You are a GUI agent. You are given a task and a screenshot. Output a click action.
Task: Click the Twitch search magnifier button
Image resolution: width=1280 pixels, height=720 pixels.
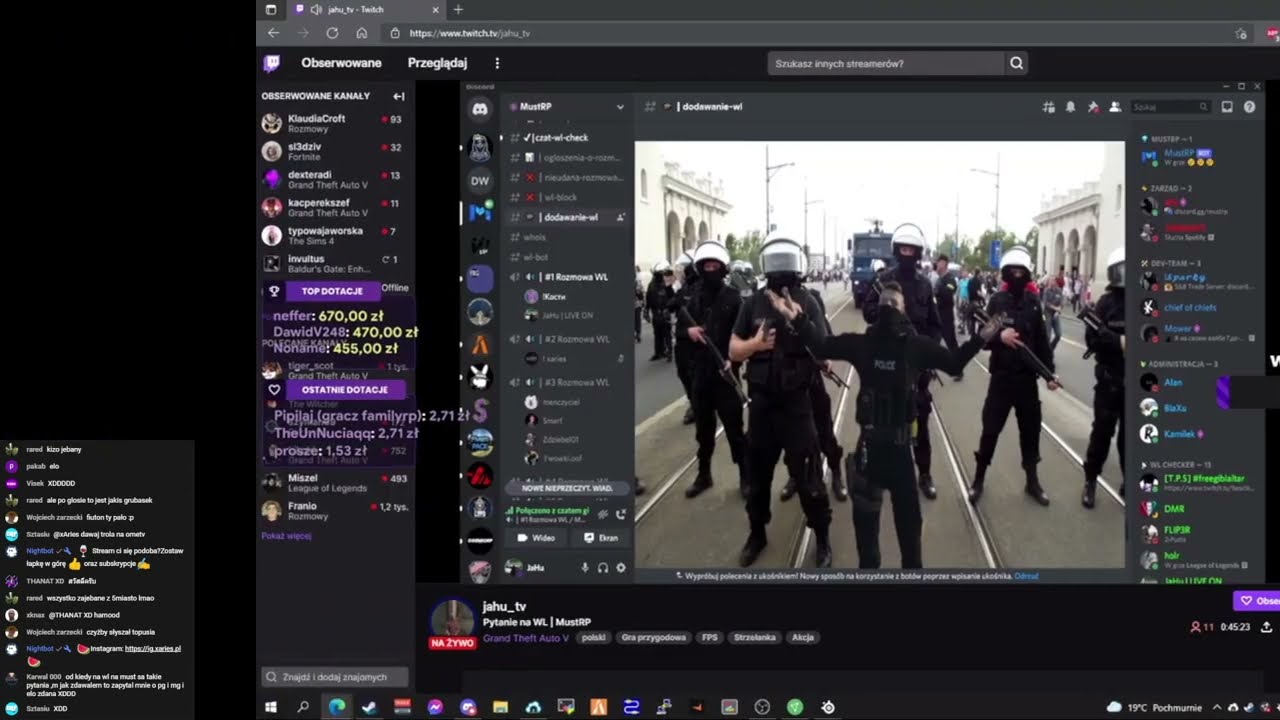pos(1016,63)
